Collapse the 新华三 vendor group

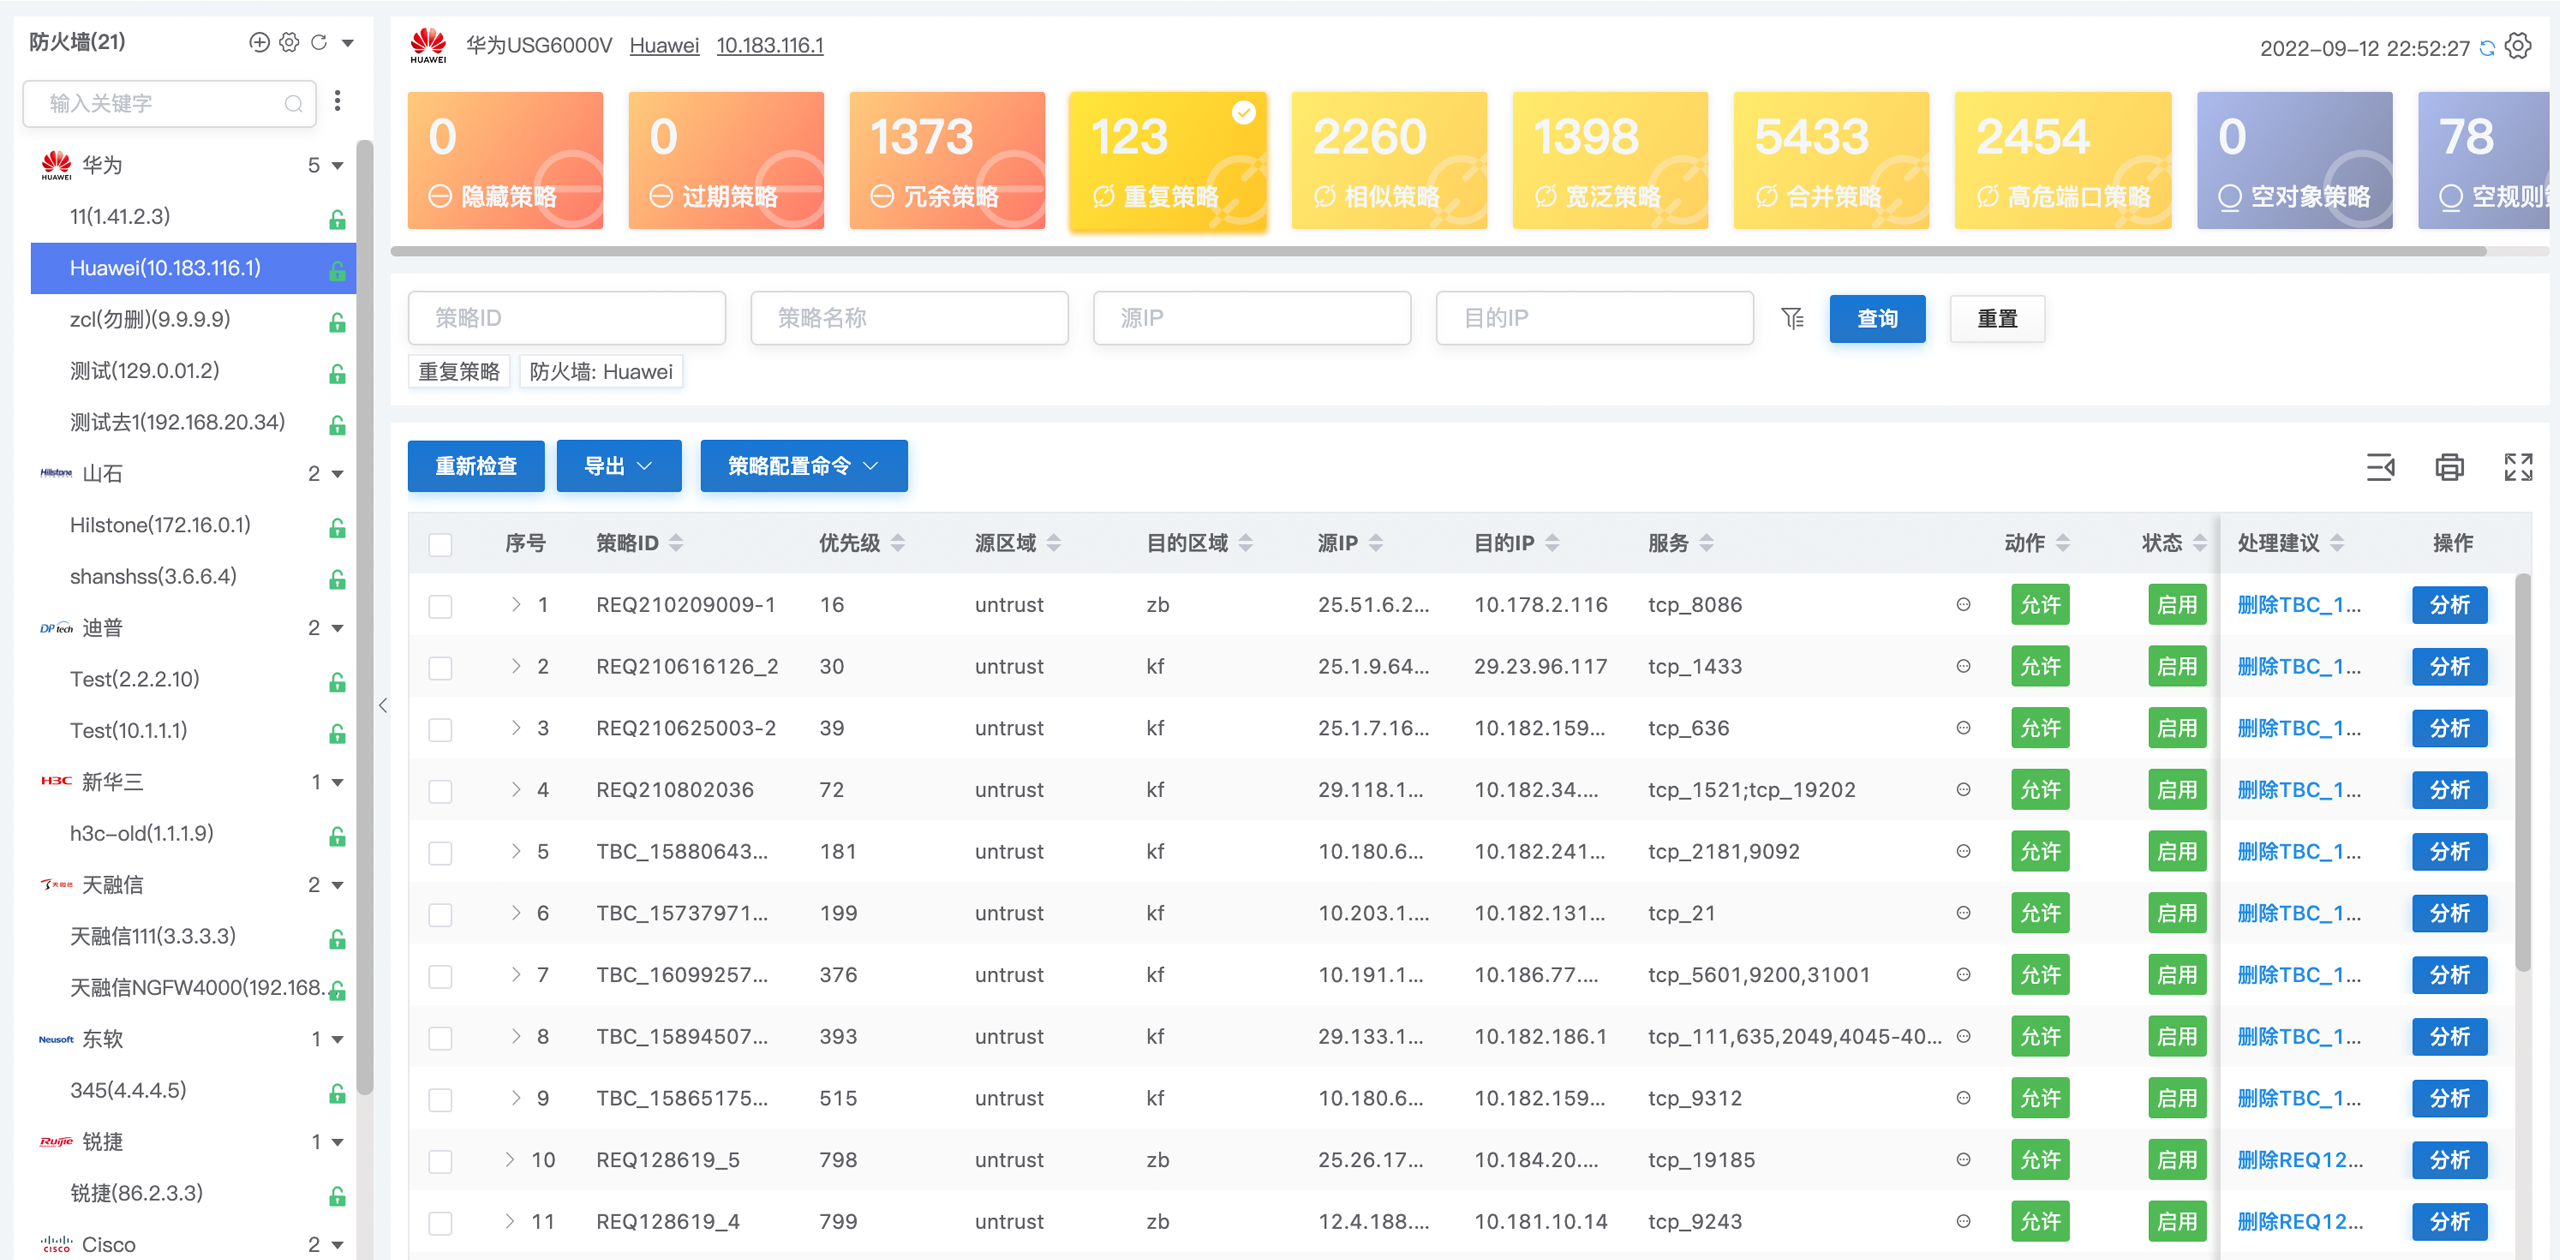(338, 782)
